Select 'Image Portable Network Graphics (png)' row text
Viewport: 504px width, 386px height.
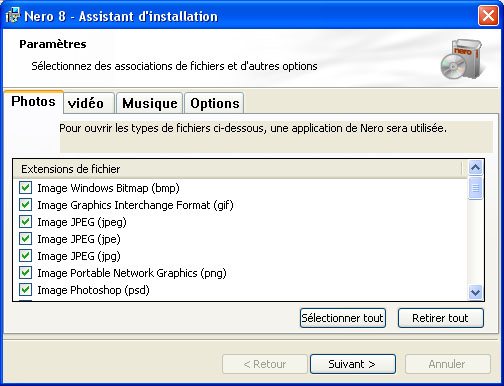[132, 273]
